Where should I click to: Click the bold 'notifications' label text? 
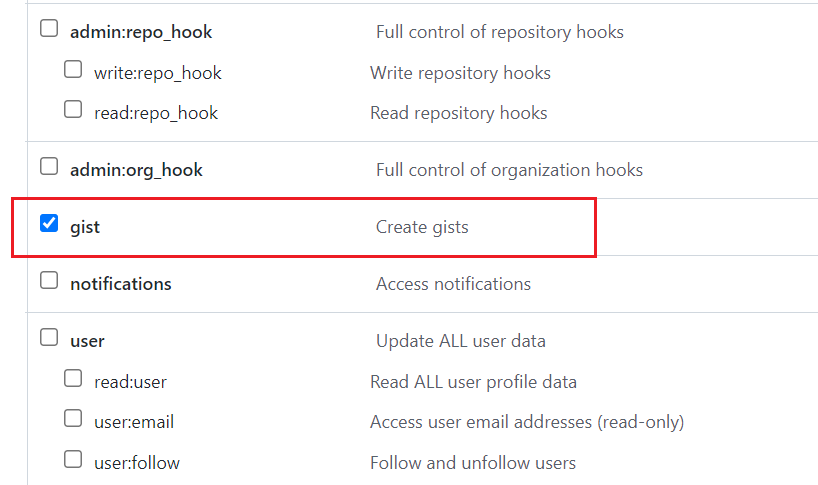121,284
